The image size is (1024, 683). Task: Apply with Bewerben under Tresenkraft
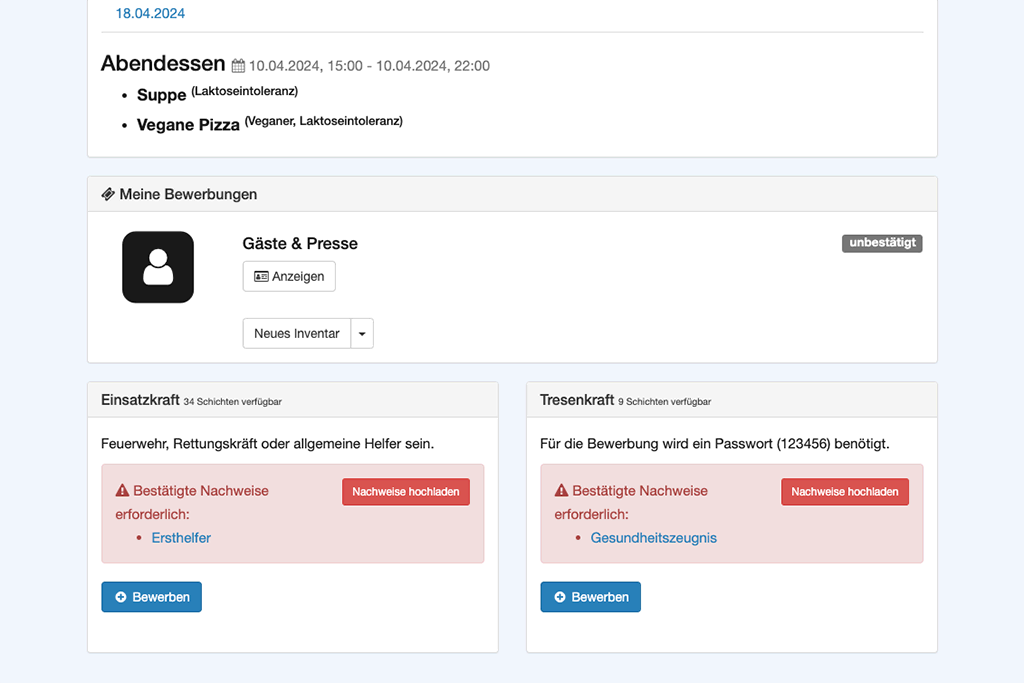590,597
